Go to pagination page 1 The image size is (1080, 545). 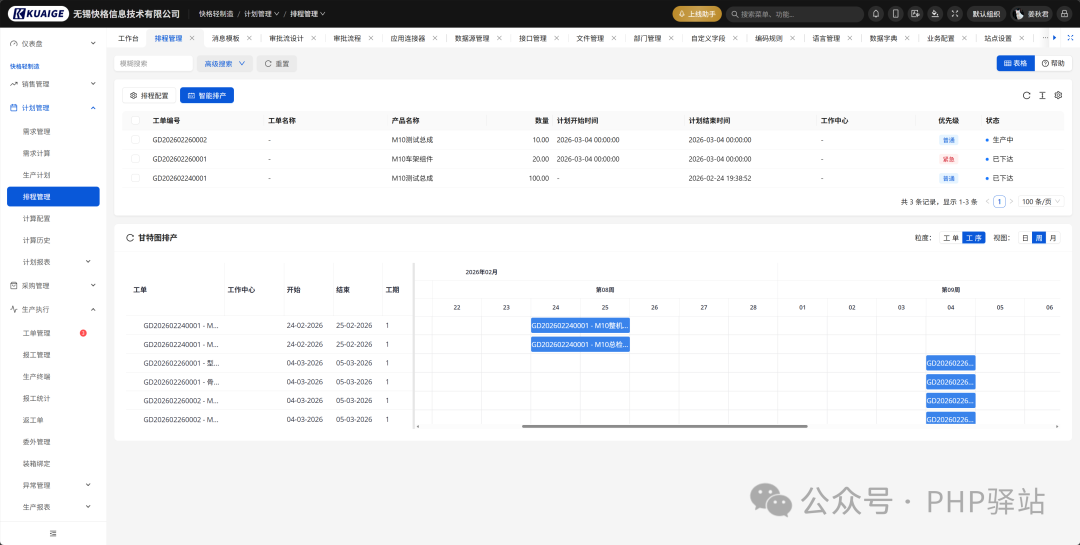(x=999, y=202)
